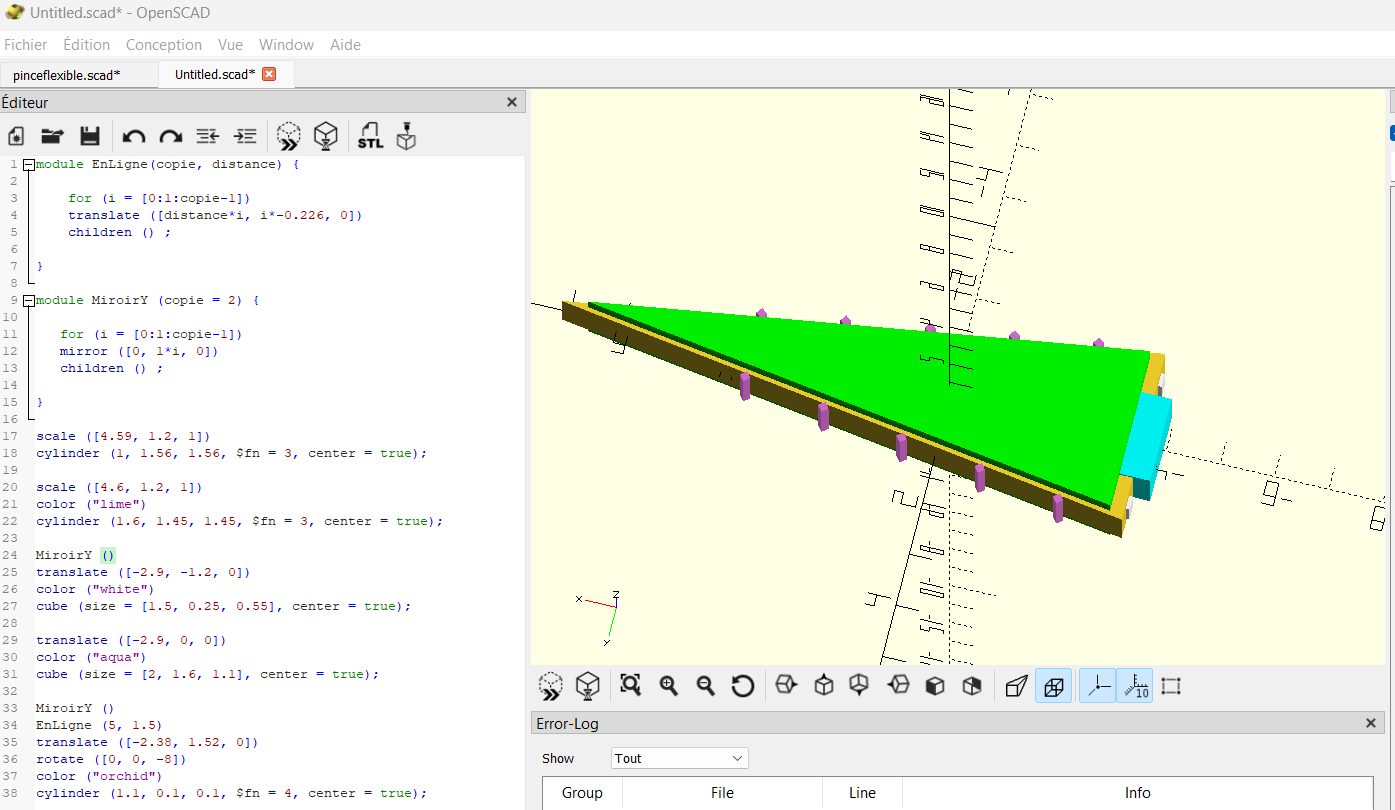
Task: Open the Conception menu
Action: pos(164,45)
